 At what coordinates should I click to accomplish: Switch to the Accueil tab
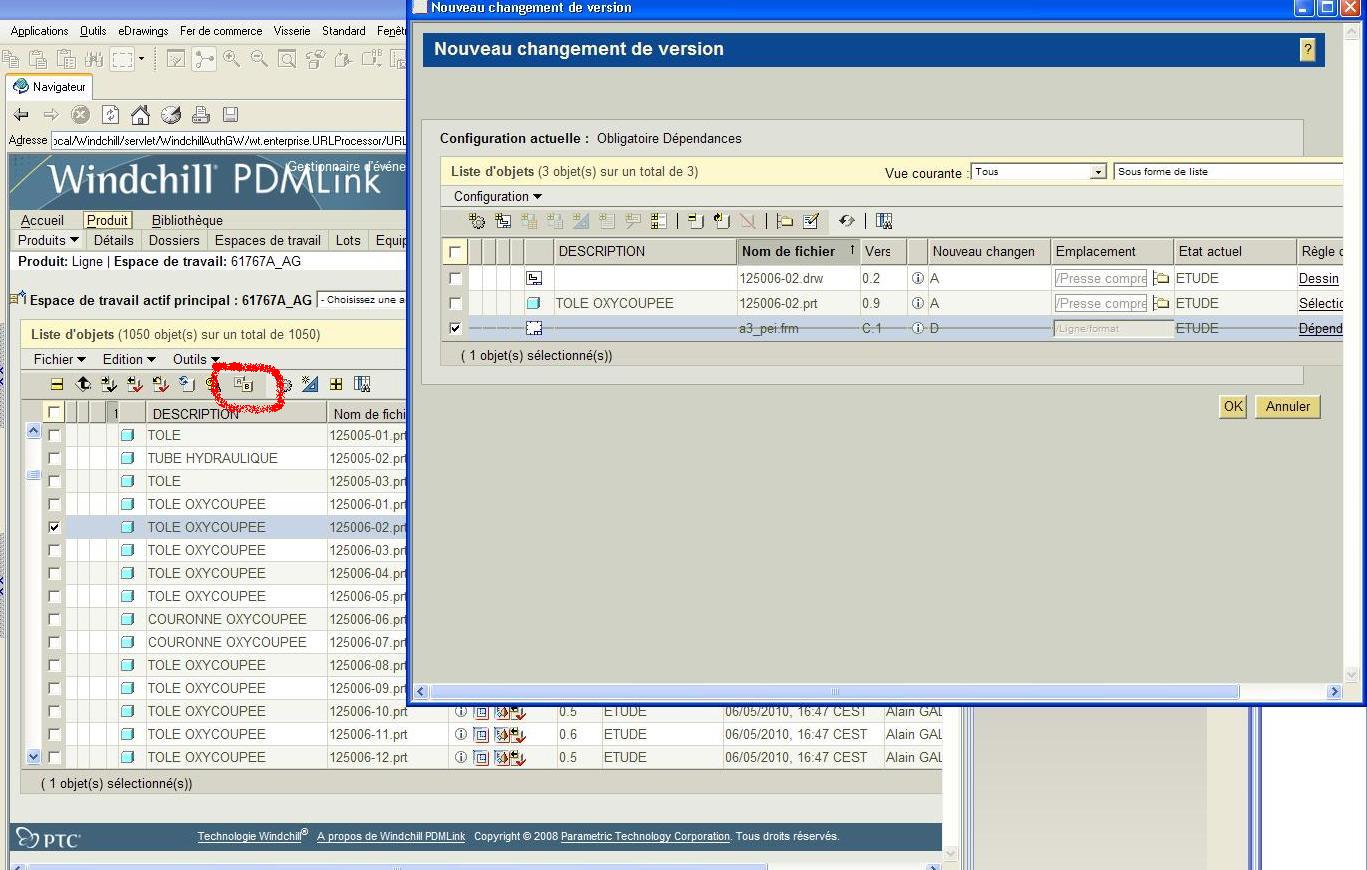42,220
